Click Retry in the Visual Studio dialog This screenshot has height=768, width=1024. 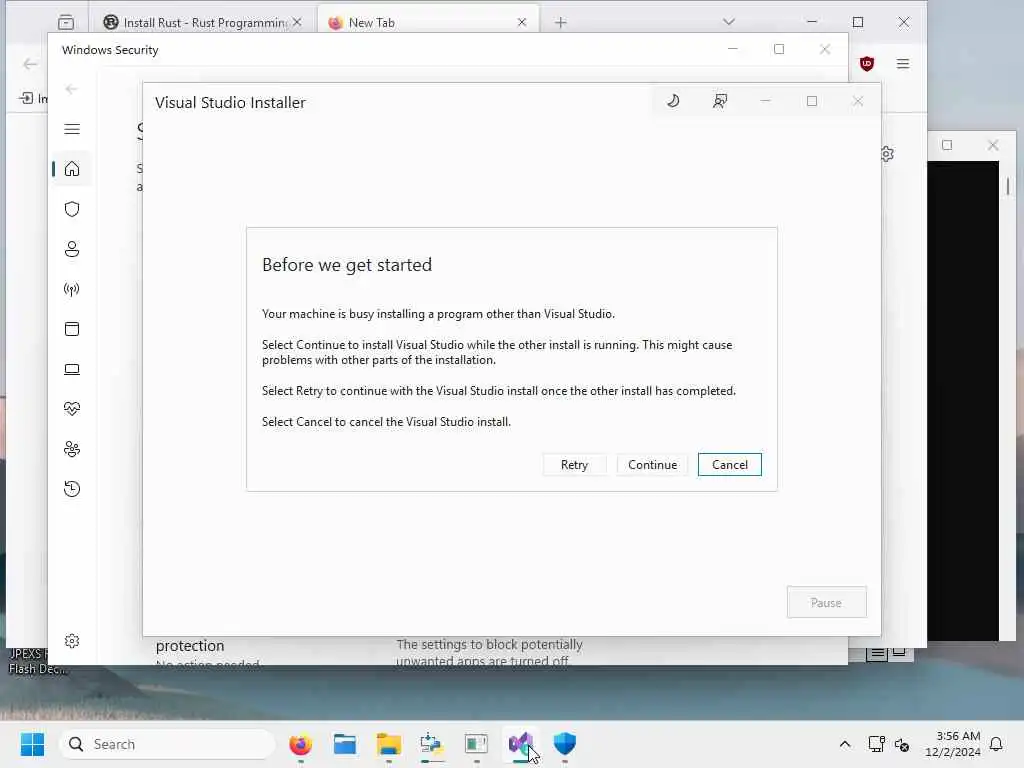(574, 464)
